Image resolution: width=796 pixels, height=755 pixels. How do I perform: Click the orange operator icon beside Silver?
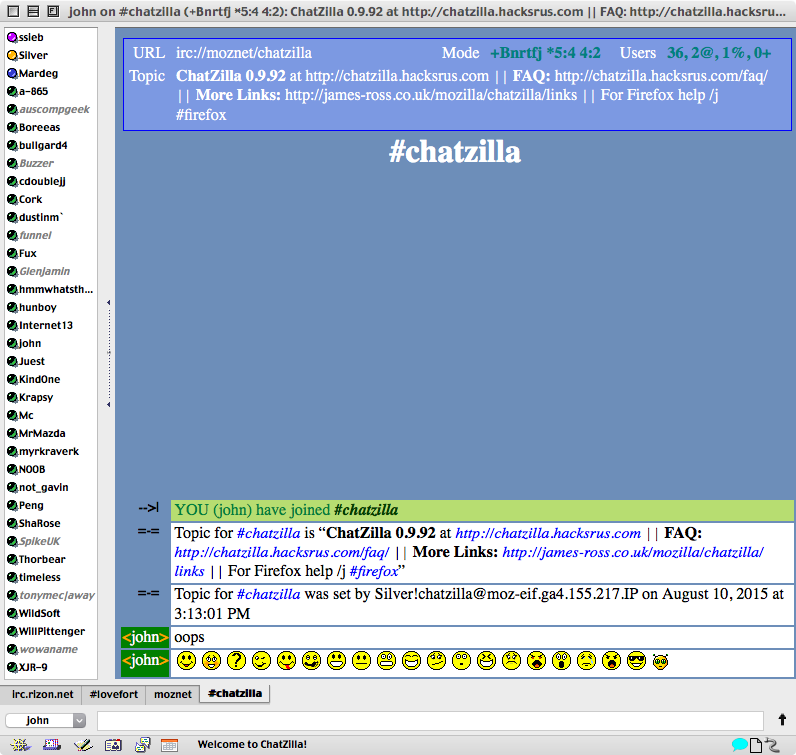[x=12, y=55]
